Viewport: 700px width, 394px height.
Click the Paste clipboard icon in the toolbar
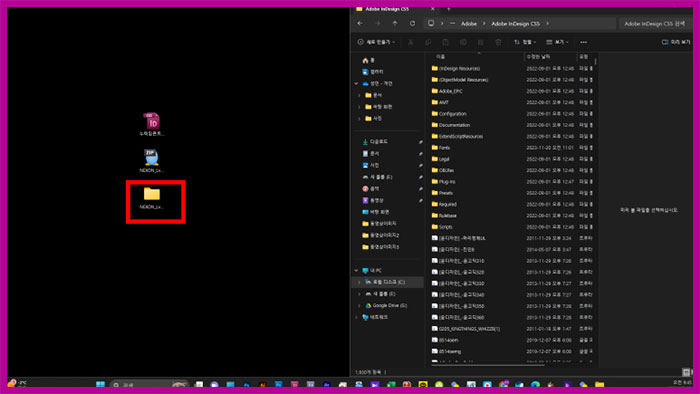tap(446, 42)
